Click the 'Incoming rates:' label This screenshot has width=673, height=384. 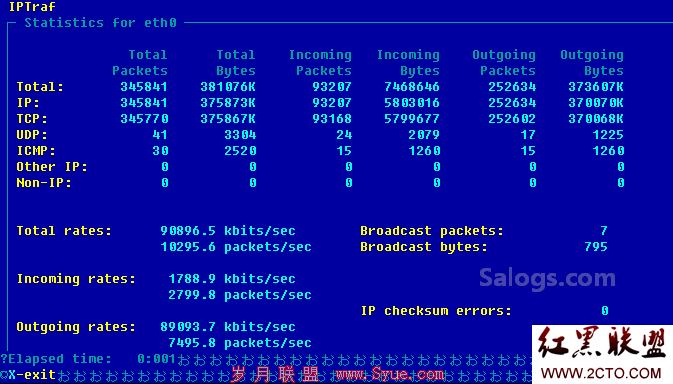coord(76,279)
